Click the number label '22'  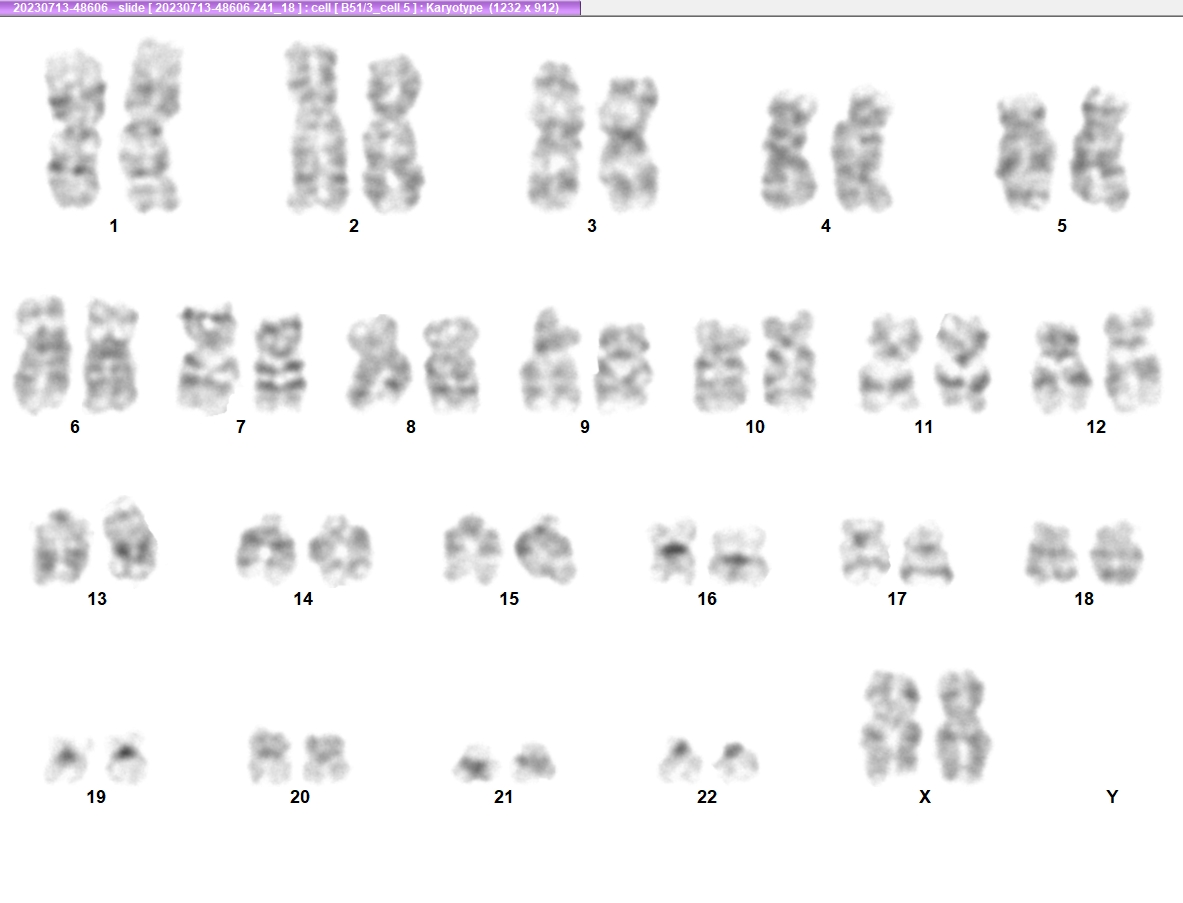click(707, 797)
